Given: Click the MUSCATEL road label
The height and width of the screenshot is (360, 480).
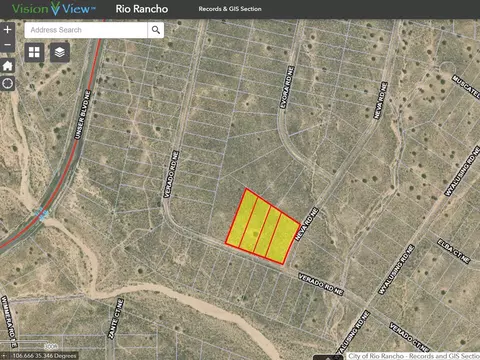Looking at the screenshot, I should click(x=466, y=86).
